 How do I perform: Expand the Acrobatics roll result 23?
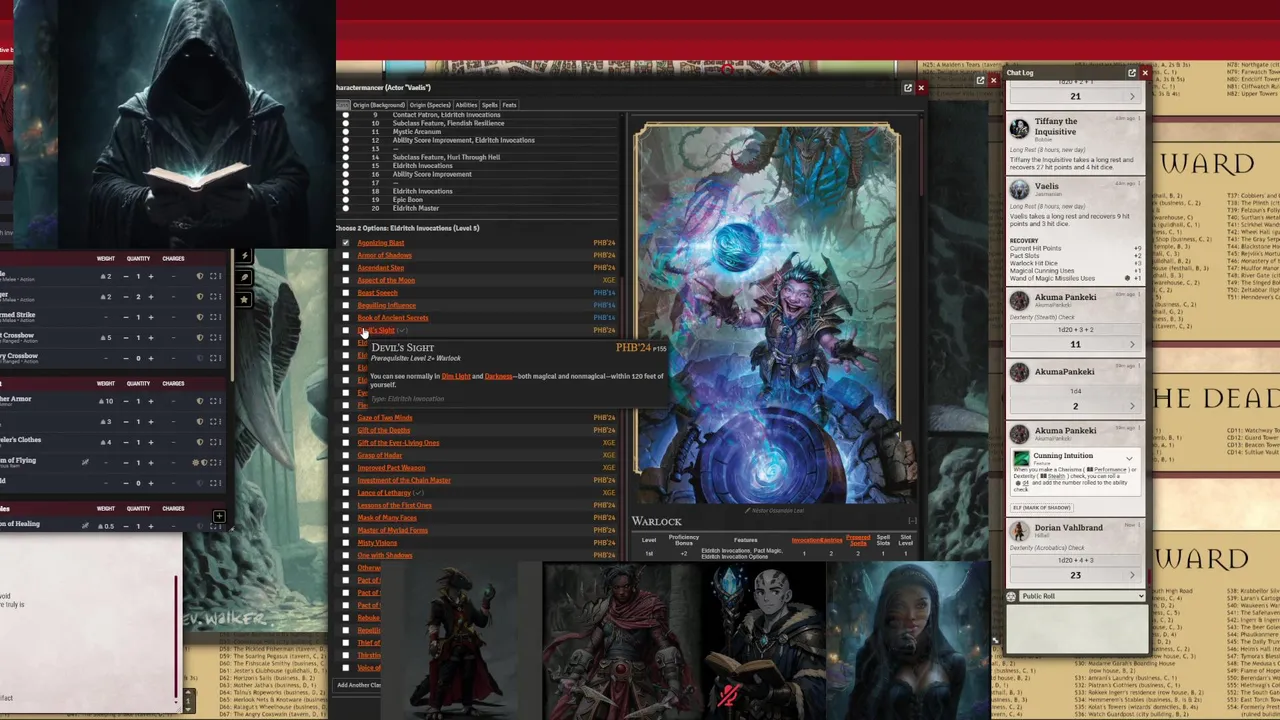[1132, 575]
